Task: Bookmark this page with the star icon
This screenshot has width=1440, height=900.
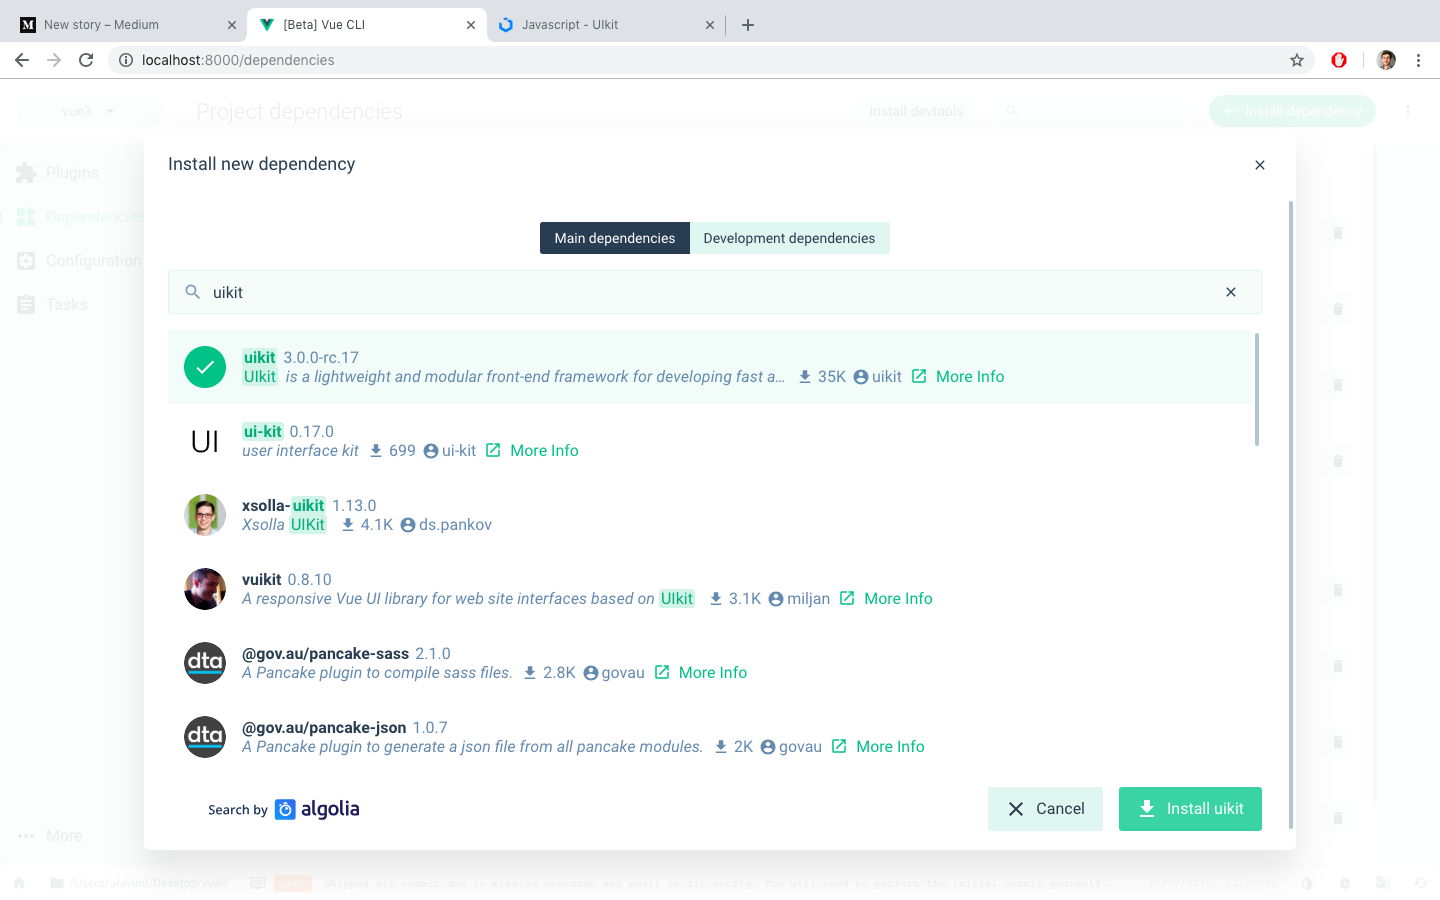Action: pyautogui.click(x=1297, y=60)
